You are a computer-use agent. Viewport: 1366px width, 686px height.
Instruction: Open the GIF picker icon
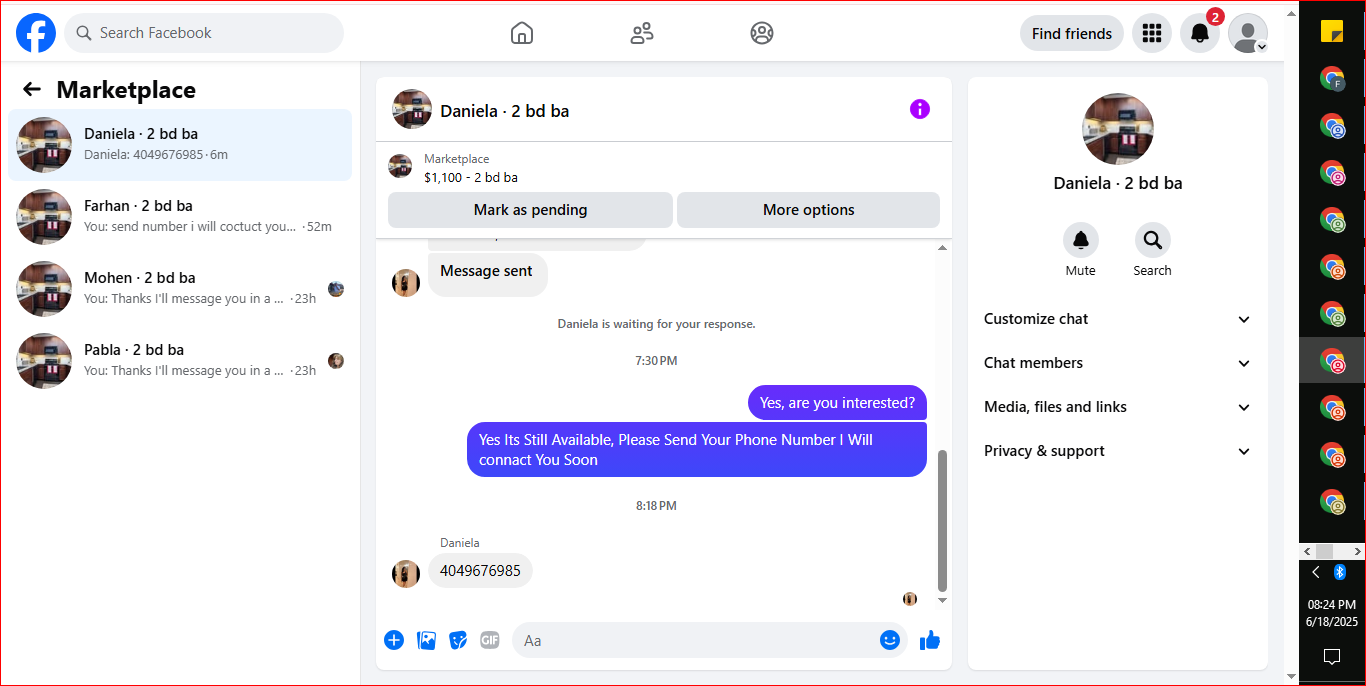tap(489, 640)
